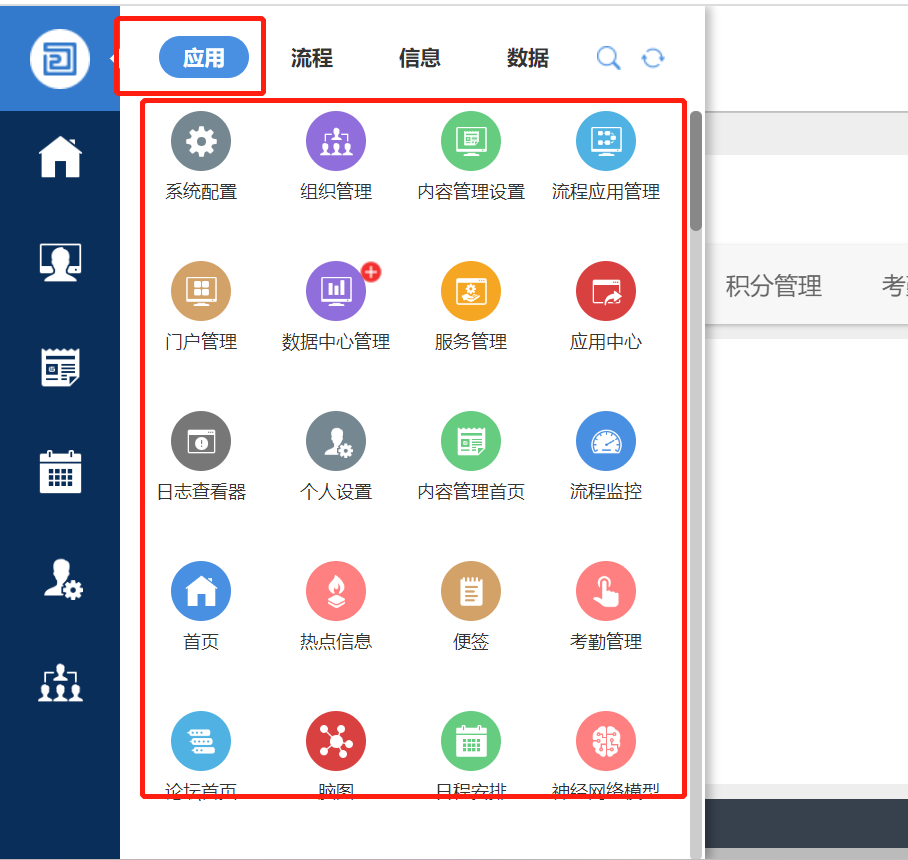The height and width of the screenshot is (860, 908).
Task: Open the 组织管理 app icon
Action: [336, 141]
